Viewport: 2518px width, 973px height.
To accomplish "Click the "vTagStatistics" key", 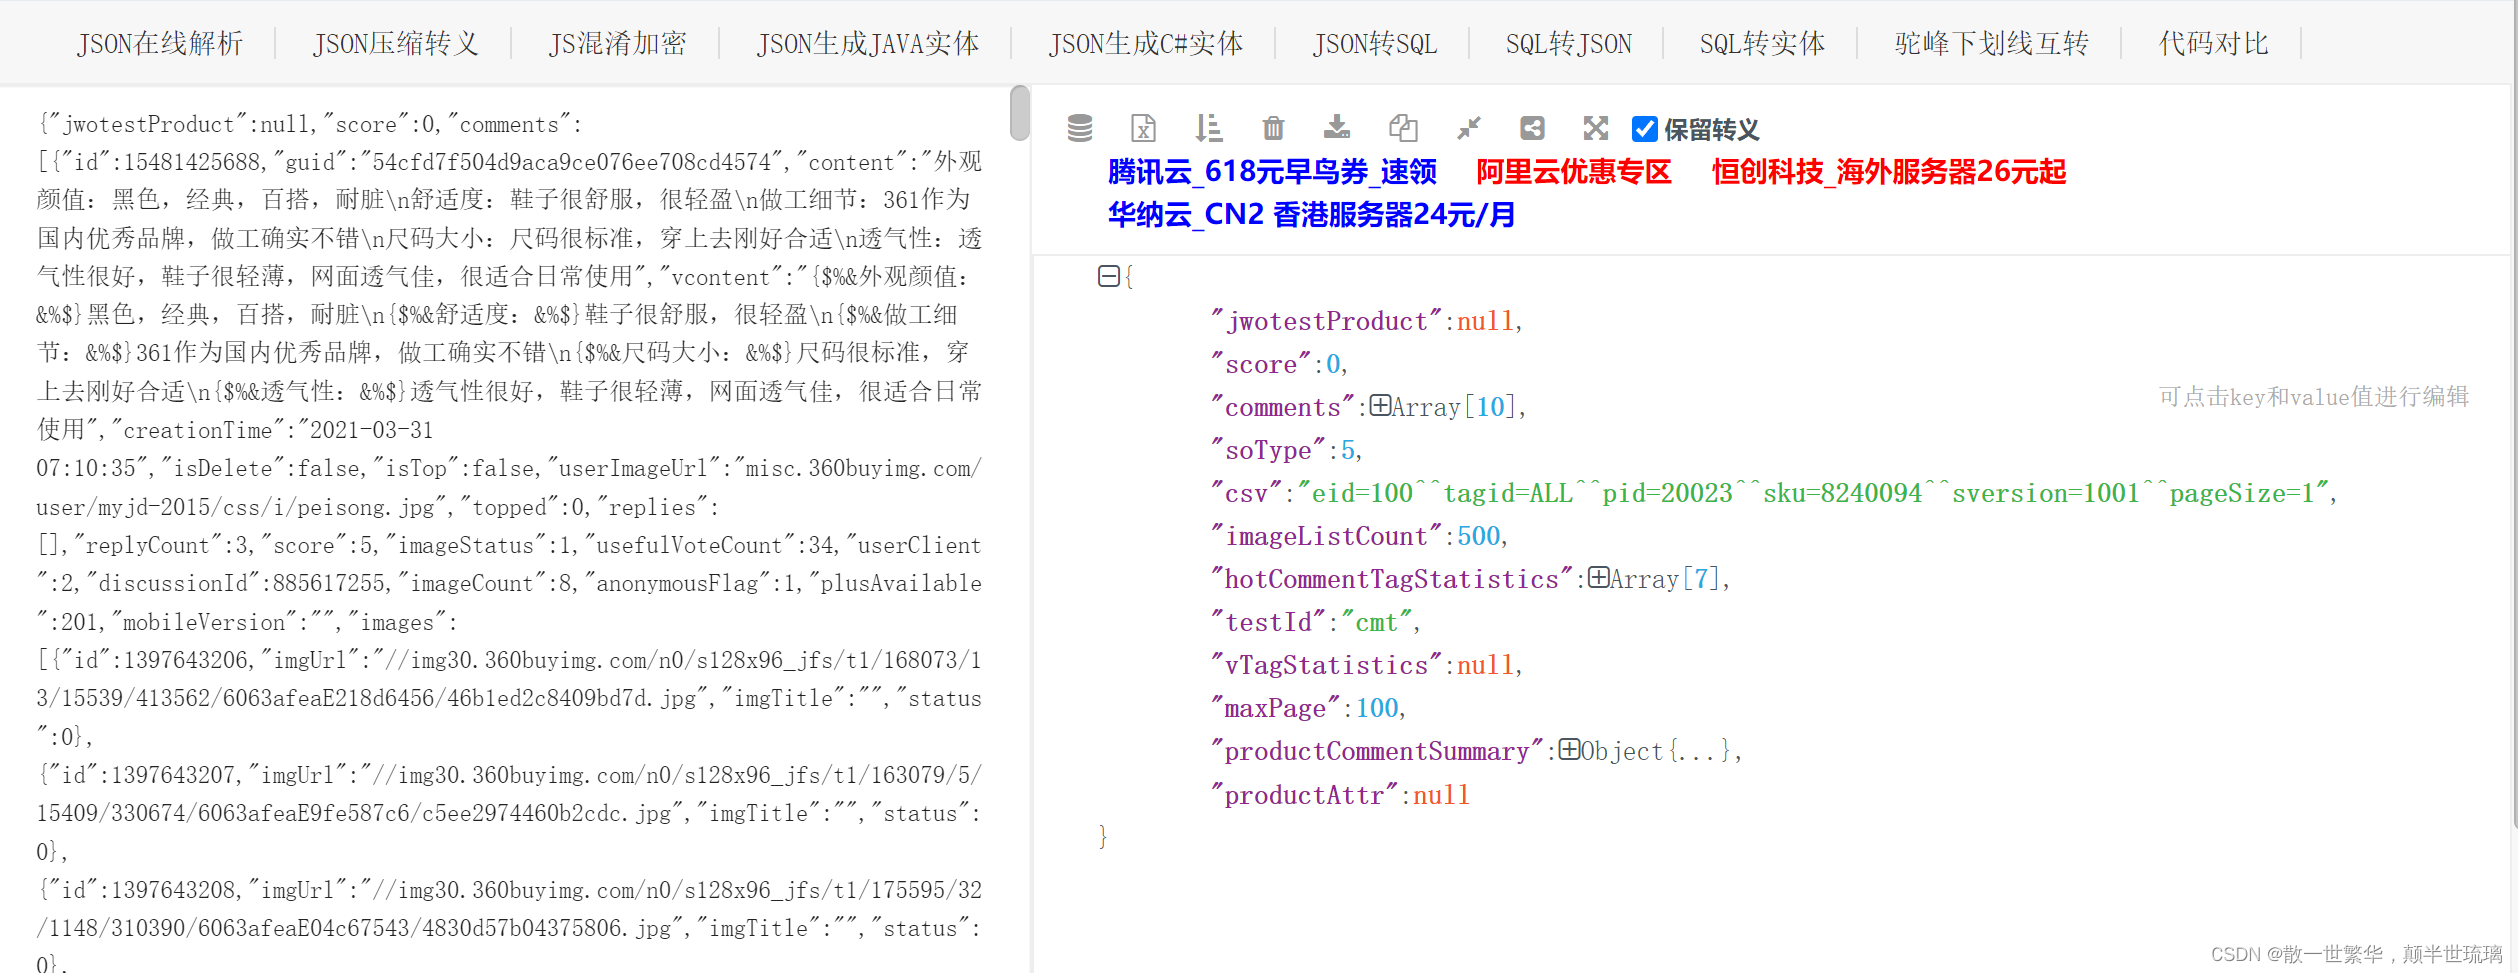I will [x=1326, y=664].
